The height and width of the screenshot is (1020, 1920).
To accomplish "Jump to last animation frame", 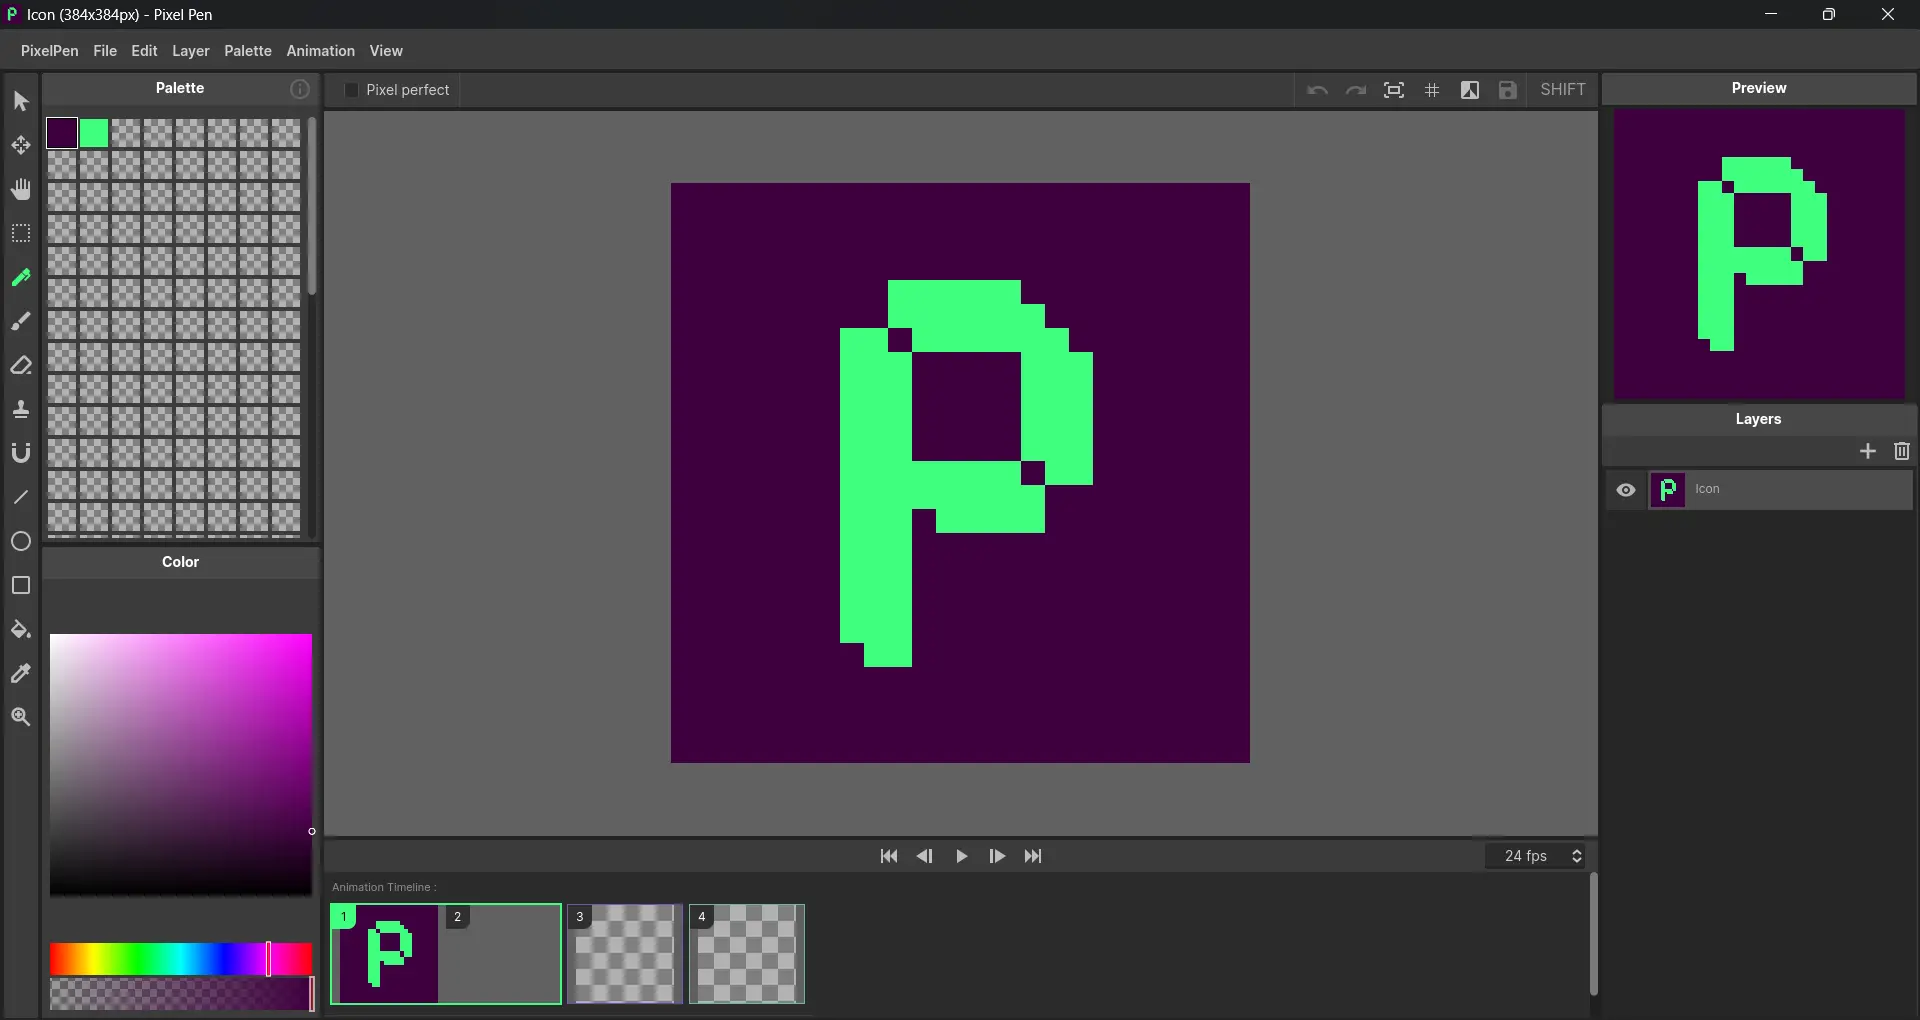I will (x=1033, y=856).
